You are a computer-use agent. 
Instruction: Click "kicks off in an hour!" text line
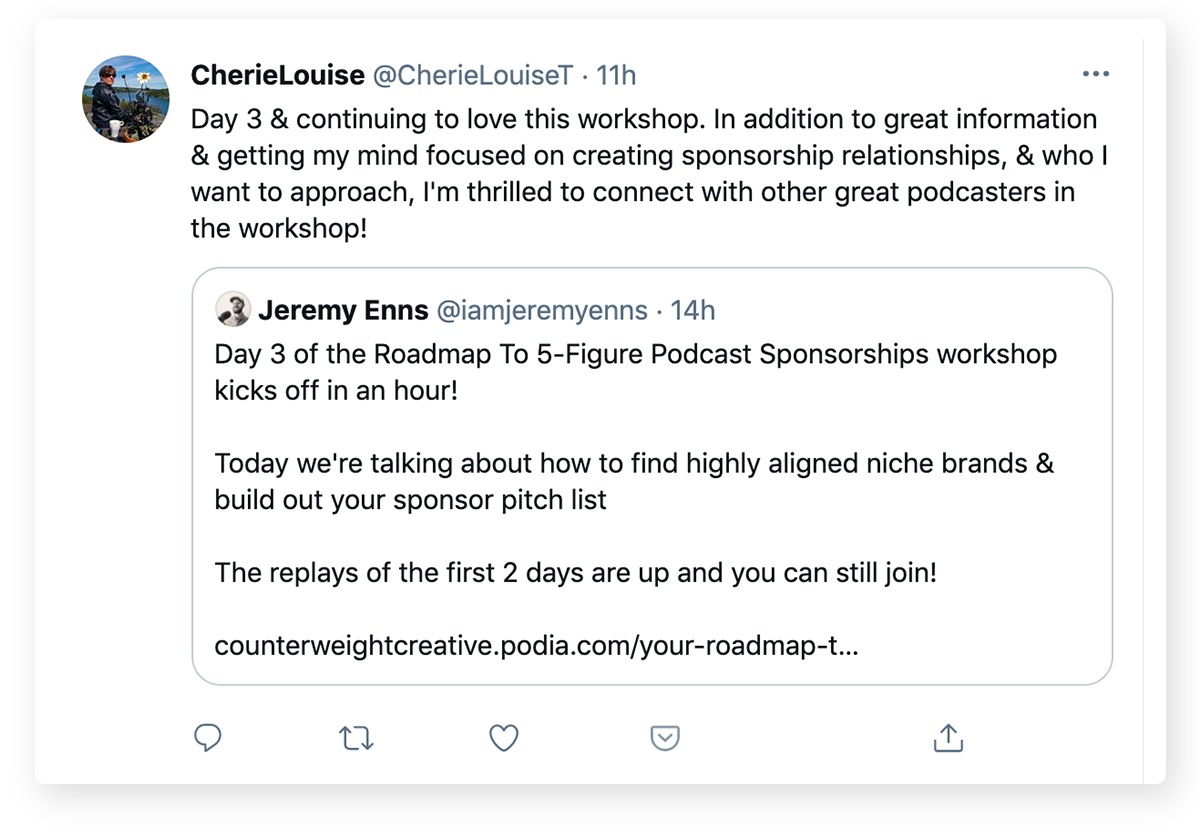336,390
